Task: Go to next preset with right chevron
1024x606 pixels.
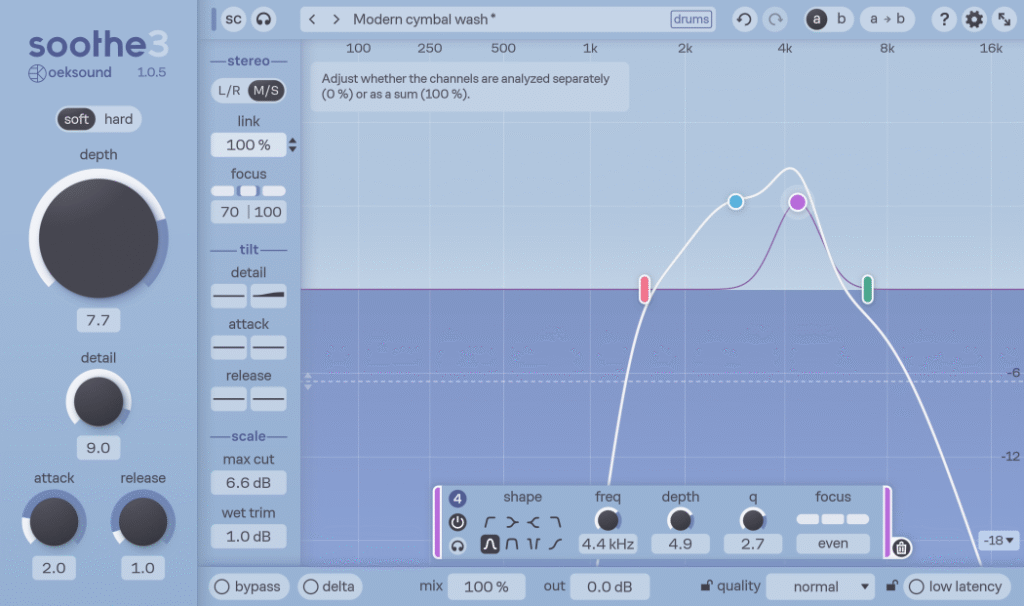Action: click(336, 20)
